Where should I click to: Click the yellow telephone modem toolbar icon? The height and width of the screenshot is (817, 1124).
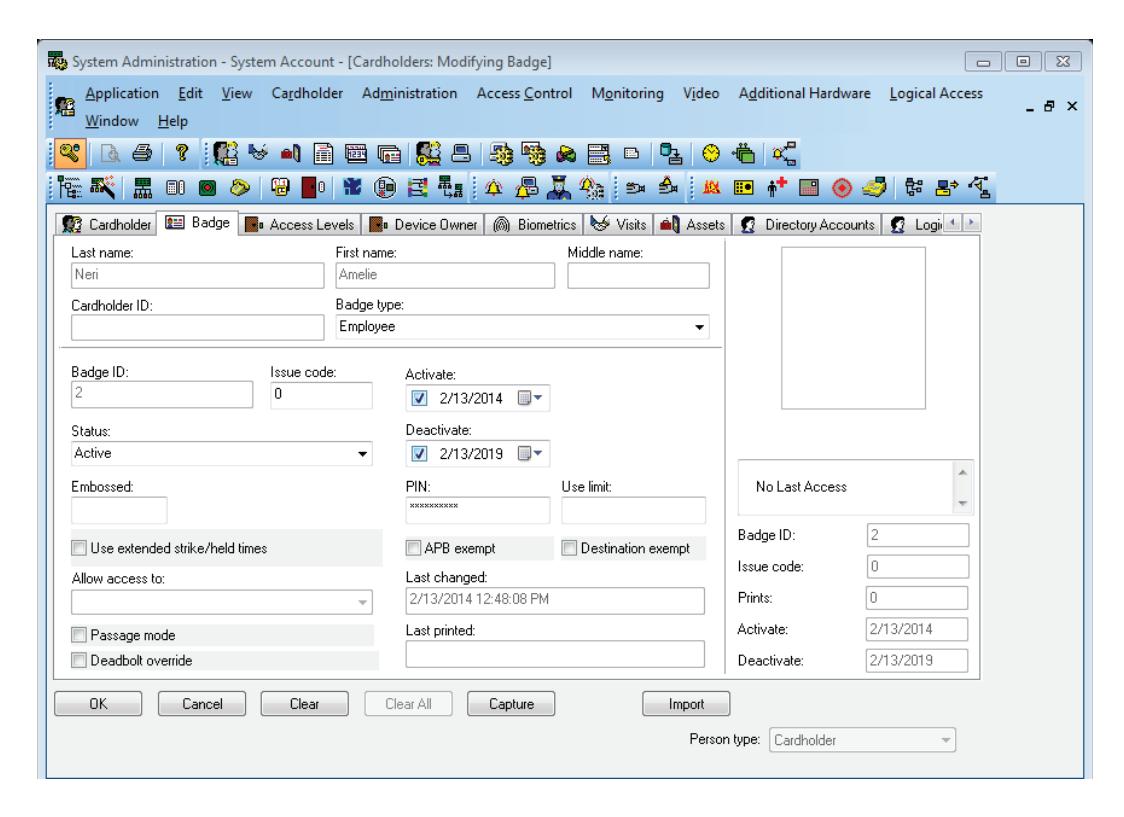click(240, 188)
